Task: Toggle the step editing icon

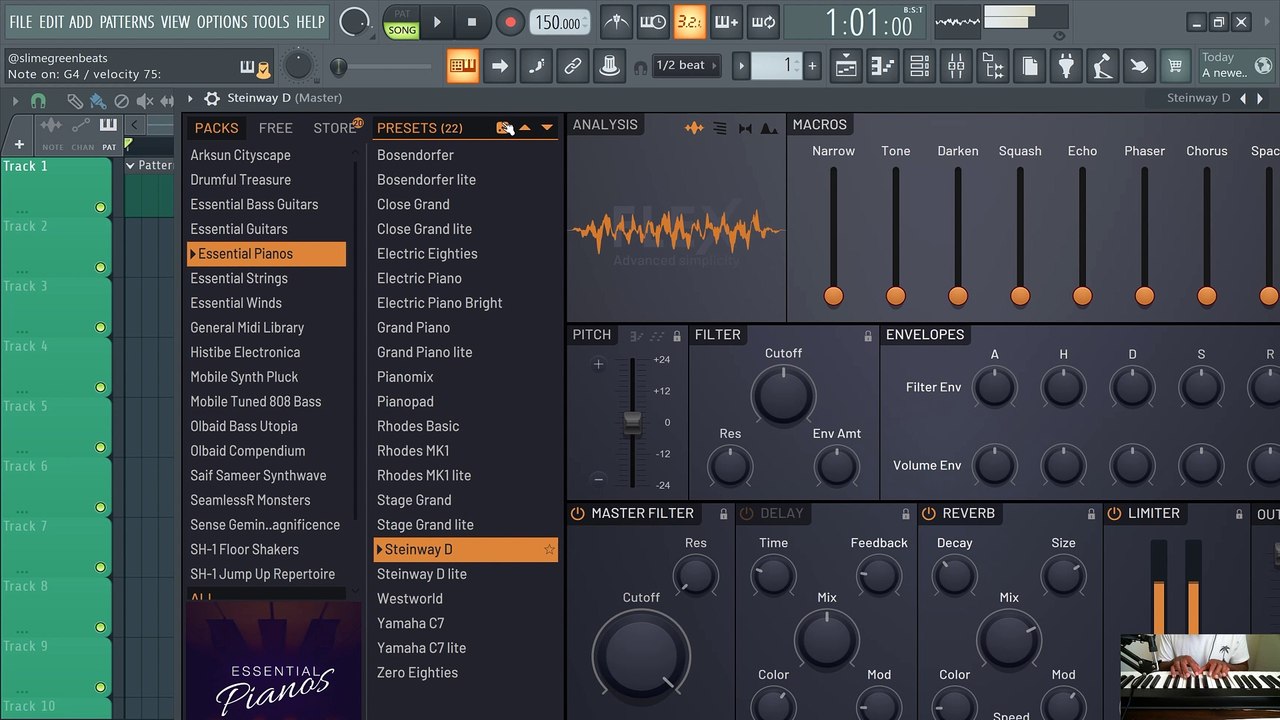Action: click(x=536, y=67)
